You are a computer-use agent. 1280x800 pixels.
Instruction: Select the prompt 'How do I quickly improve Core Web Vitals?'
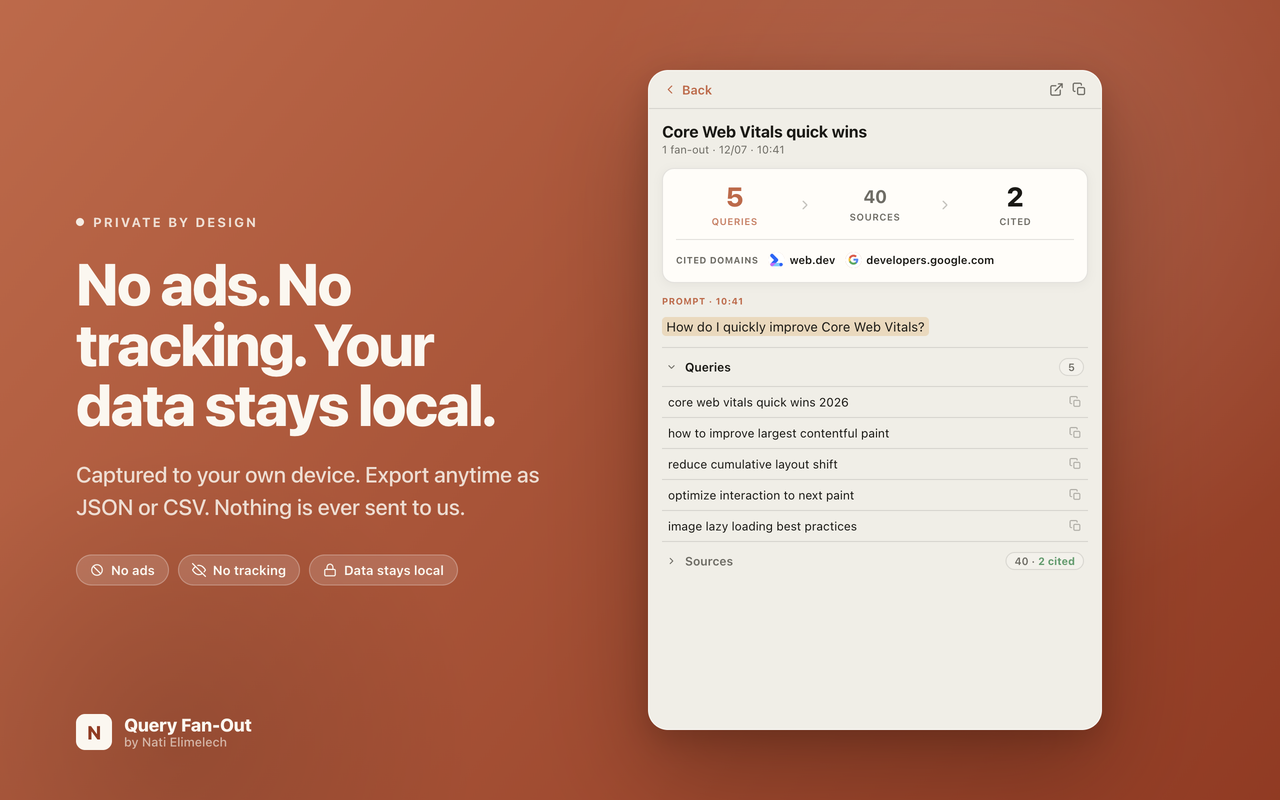795,327
